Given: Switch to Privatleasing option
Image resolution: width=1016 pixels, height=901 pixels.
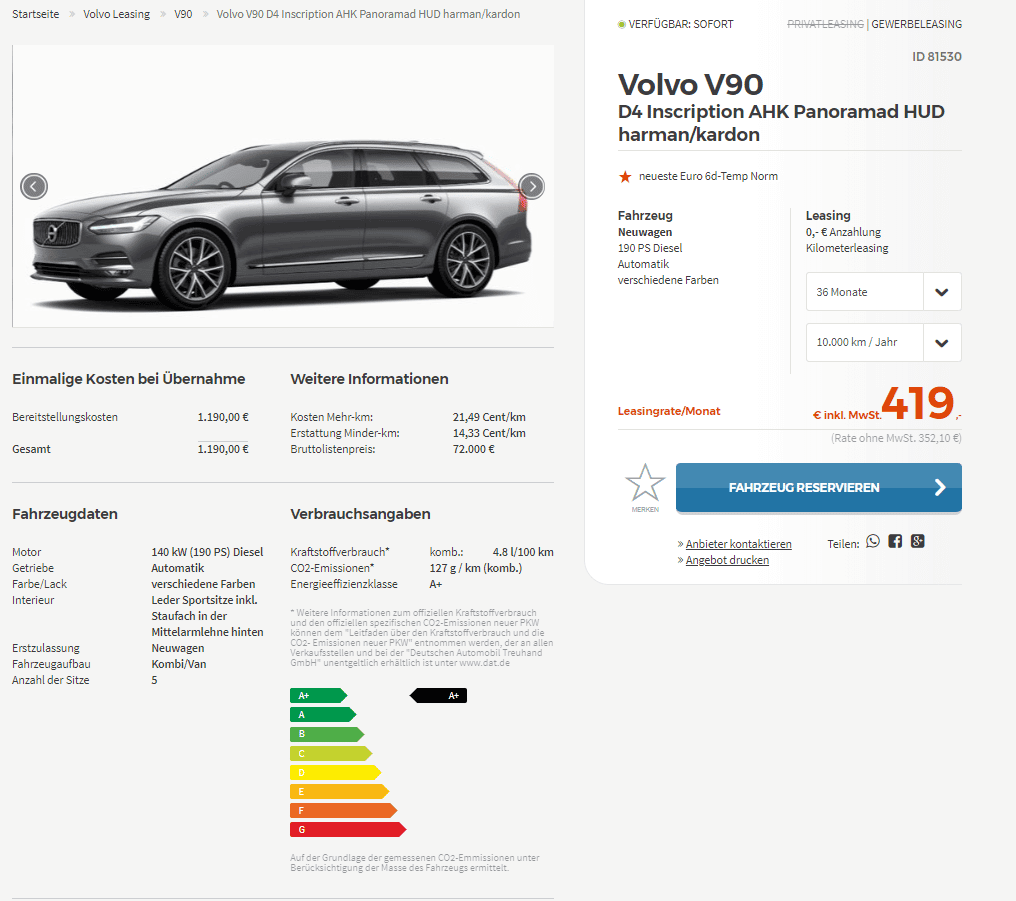Looking at the screenshot, I should point(825,24).
